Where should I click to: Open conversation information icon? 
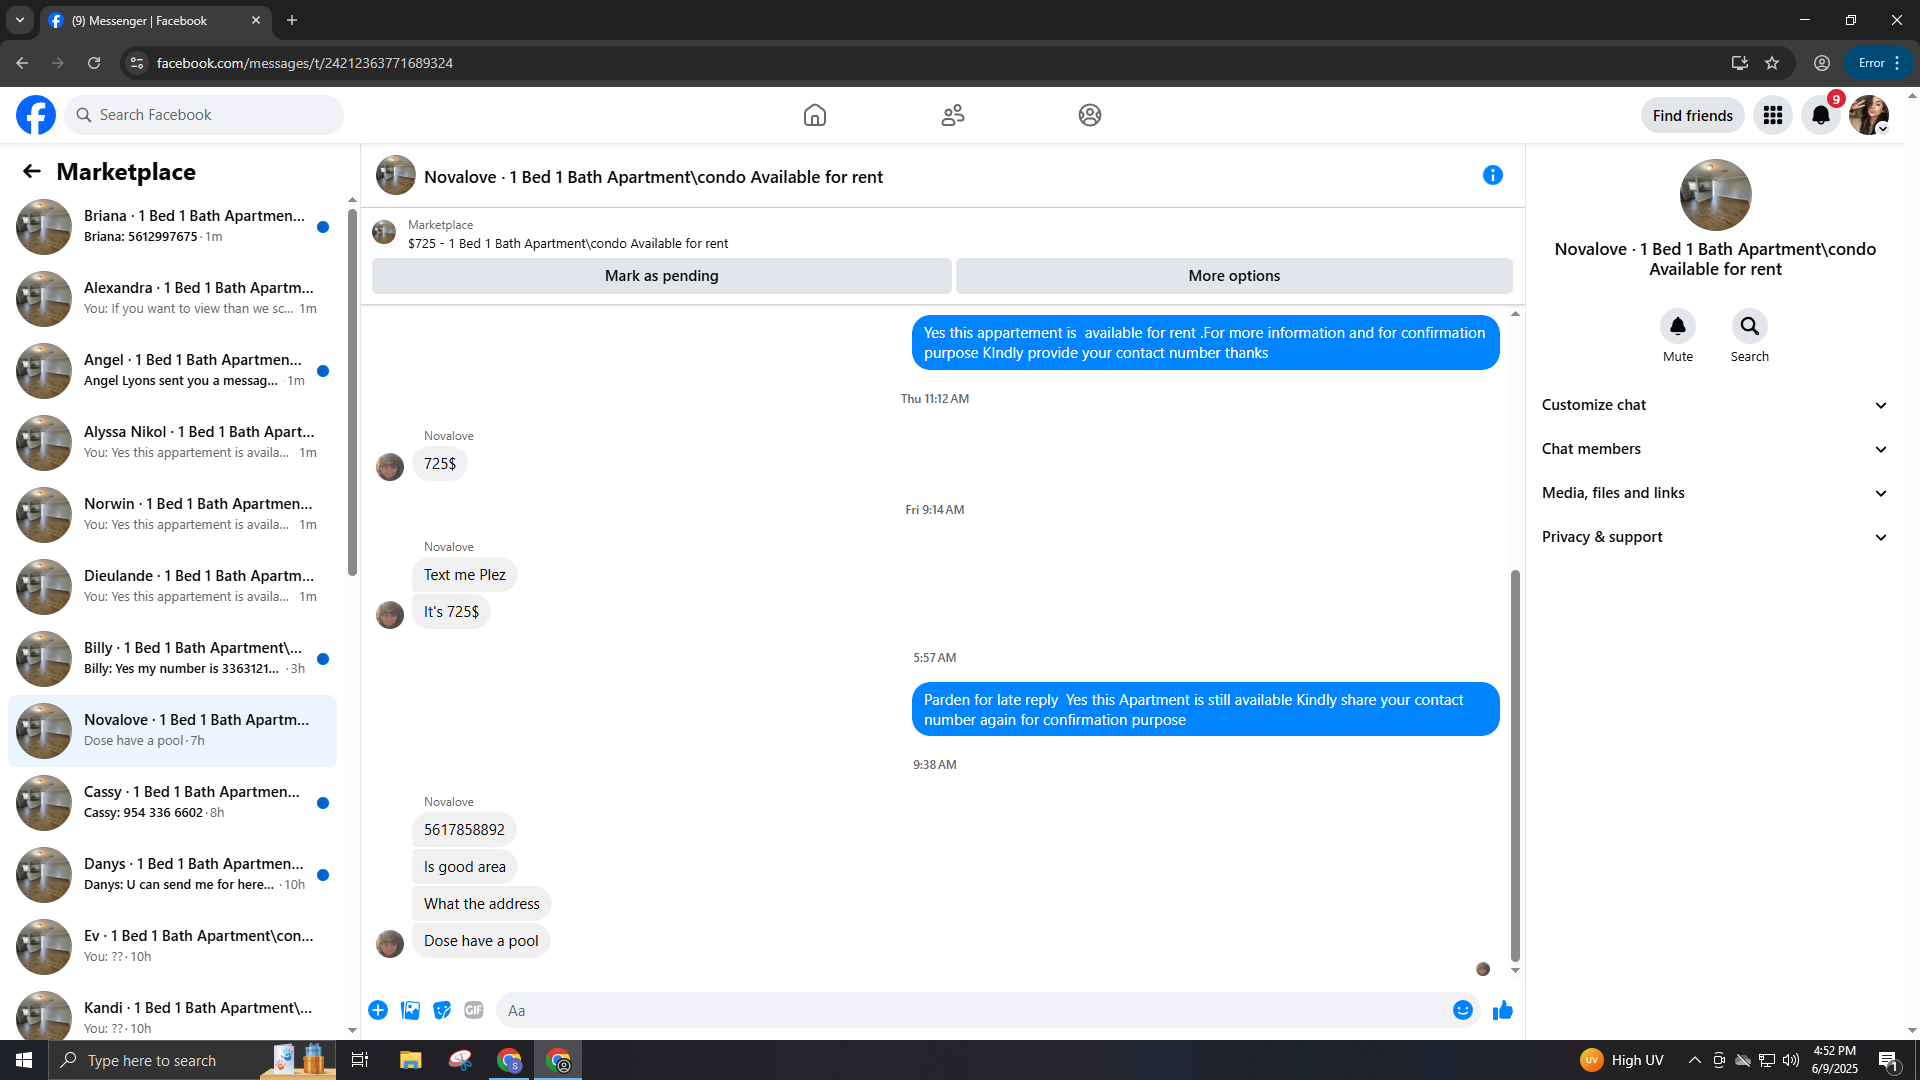click(x=1493, y=175)
